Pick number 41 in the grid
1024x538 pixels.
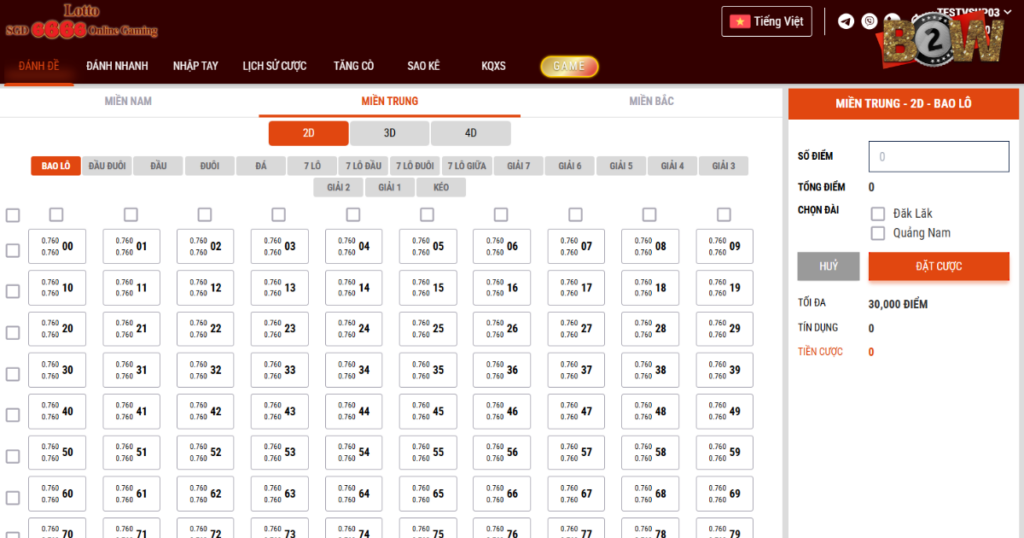click(131, 411)
